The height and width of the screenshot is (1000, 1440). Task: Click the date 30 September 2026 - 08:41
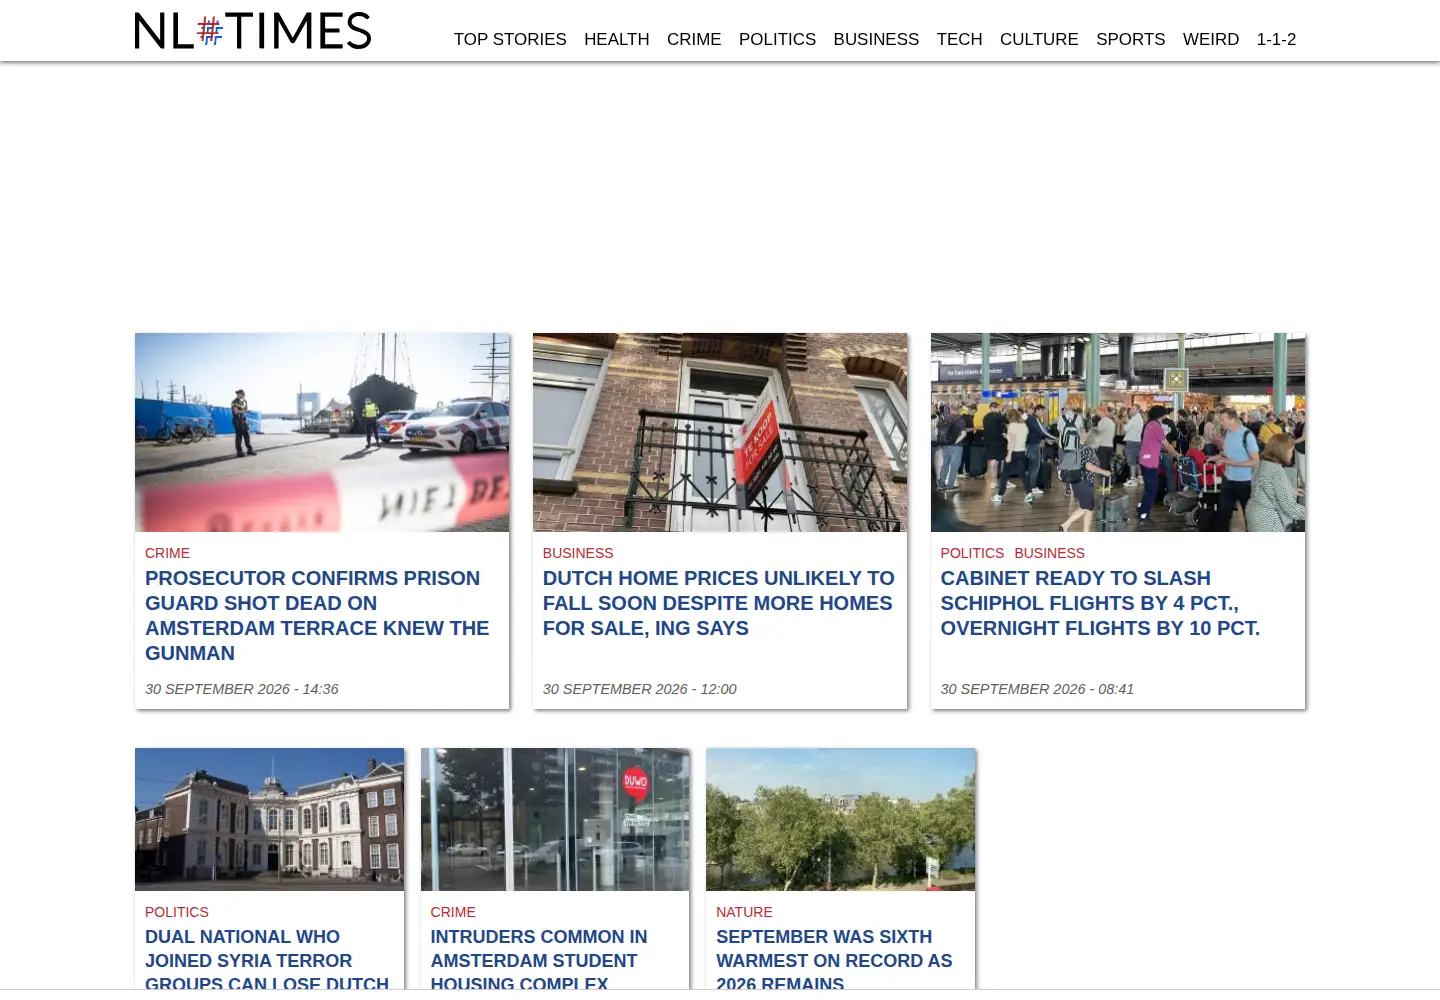(x=1037, y=689)
